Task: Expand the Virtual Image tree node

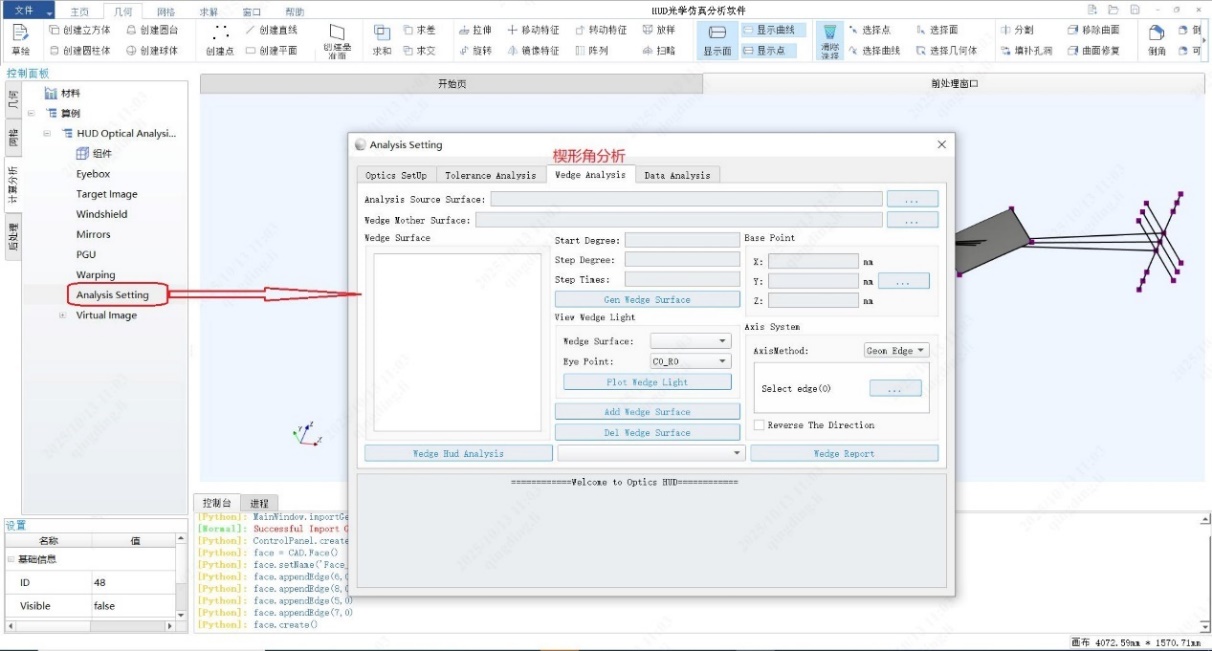Action: (62, 316)
